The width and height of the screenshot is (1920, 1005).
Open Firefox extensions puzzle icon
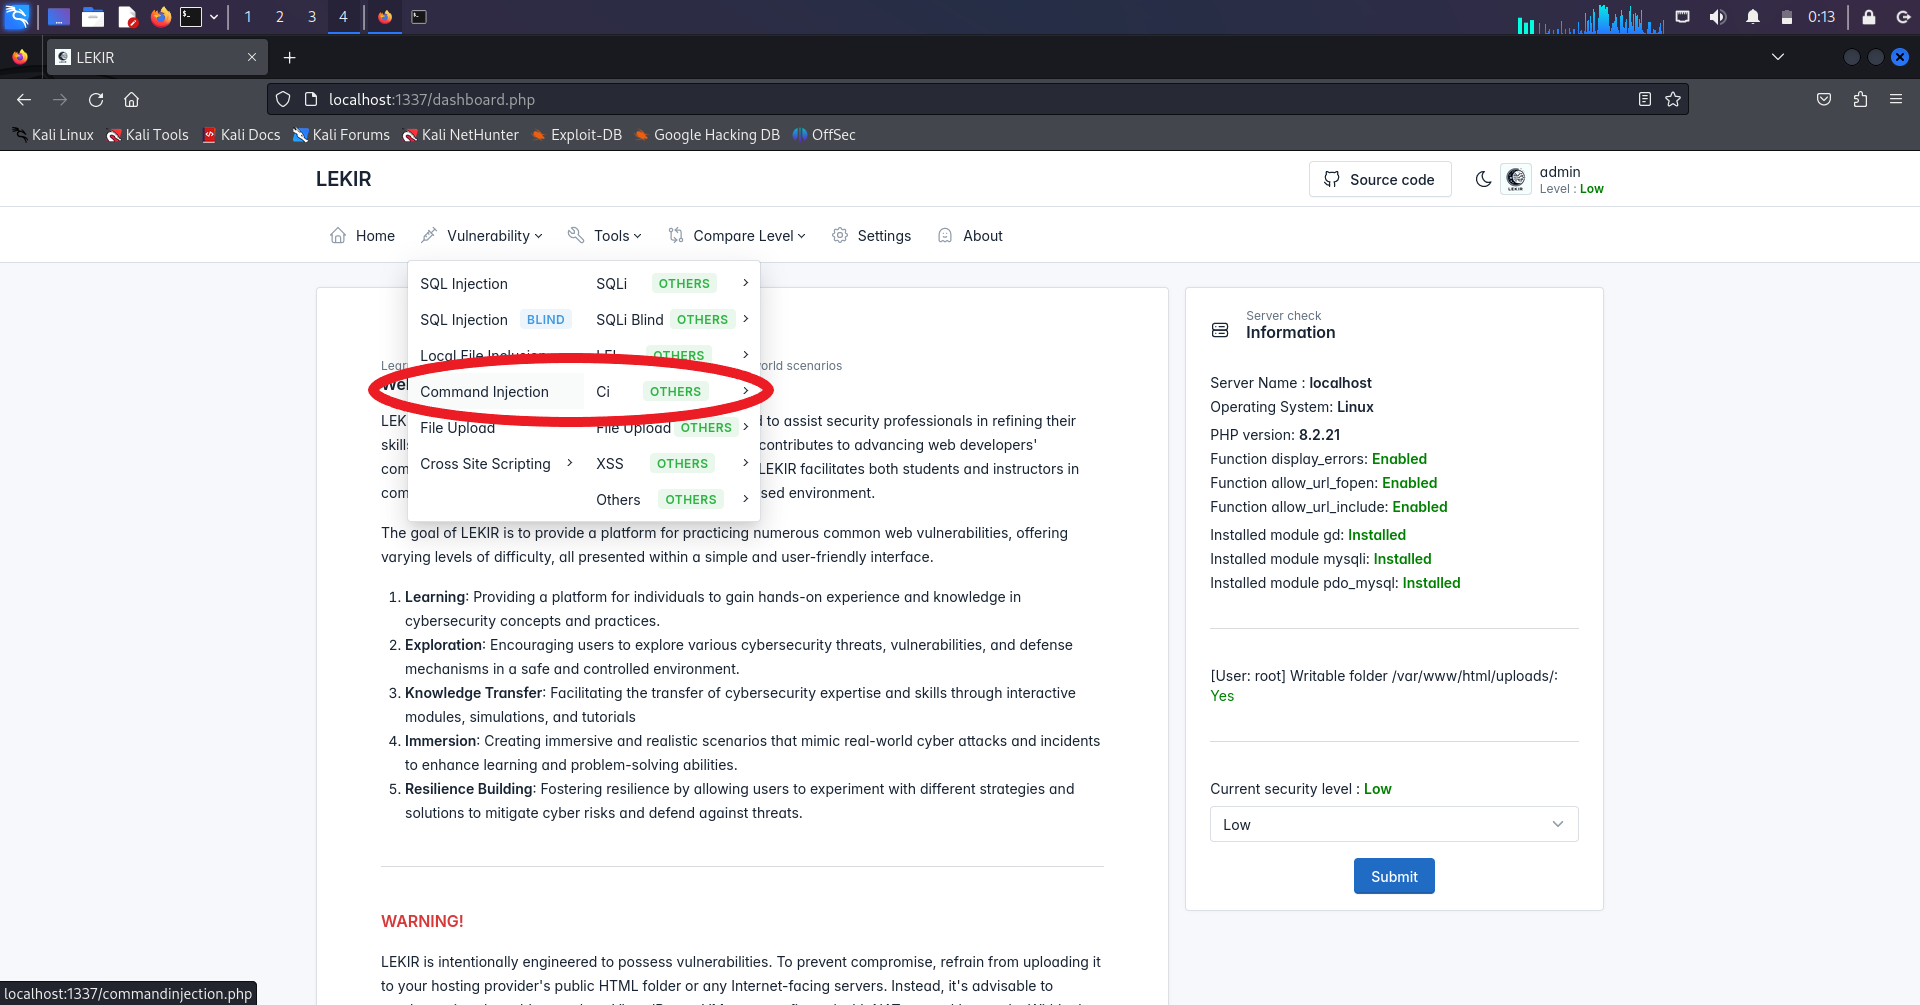point(1860,100)
